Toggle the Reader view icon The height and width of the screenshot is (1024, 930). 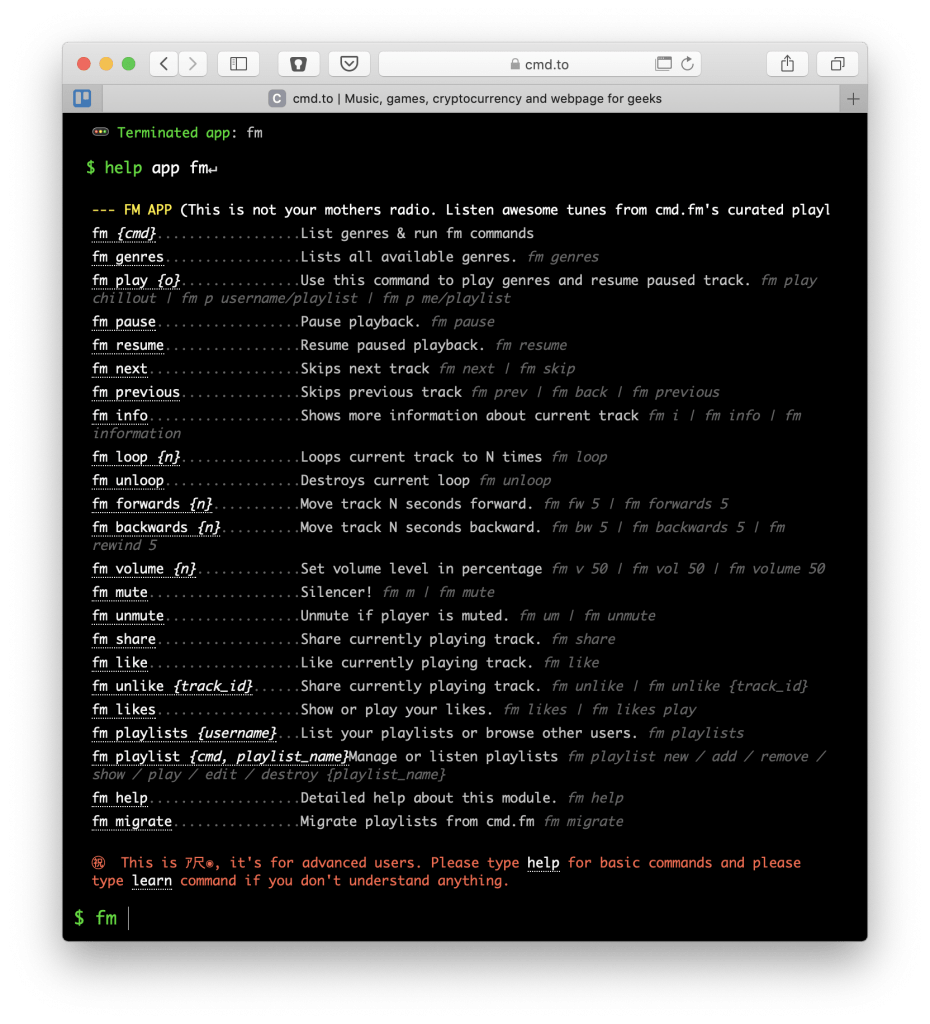(664, 63)
